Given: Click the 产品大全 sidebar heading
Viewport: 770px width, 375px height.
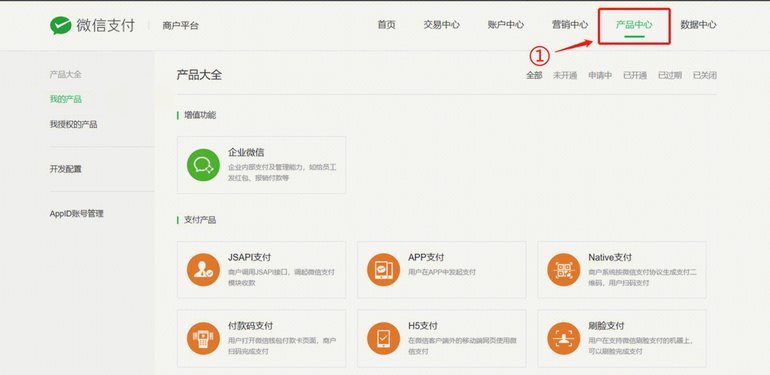Looking at the screenshot, I should pos(66,75).
